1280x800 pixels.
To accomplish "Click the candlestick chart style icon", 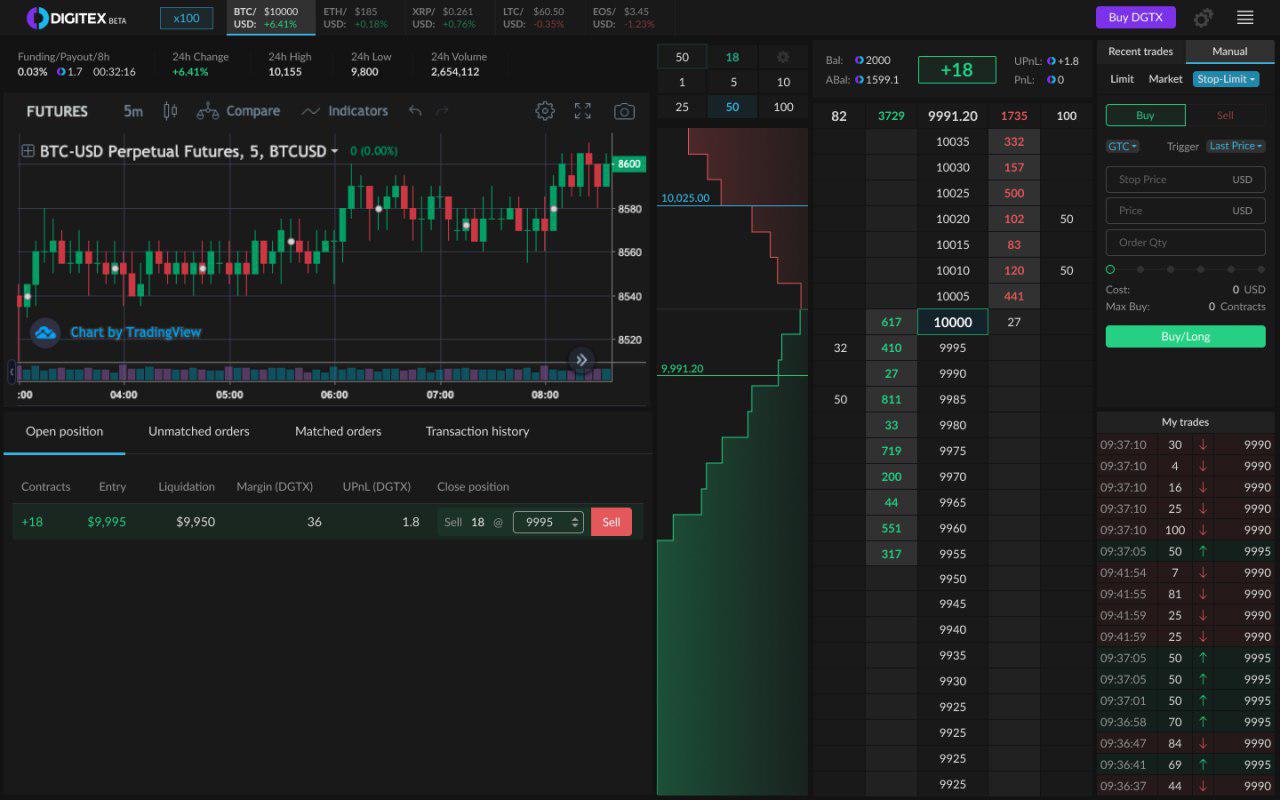I will (170, 111).
